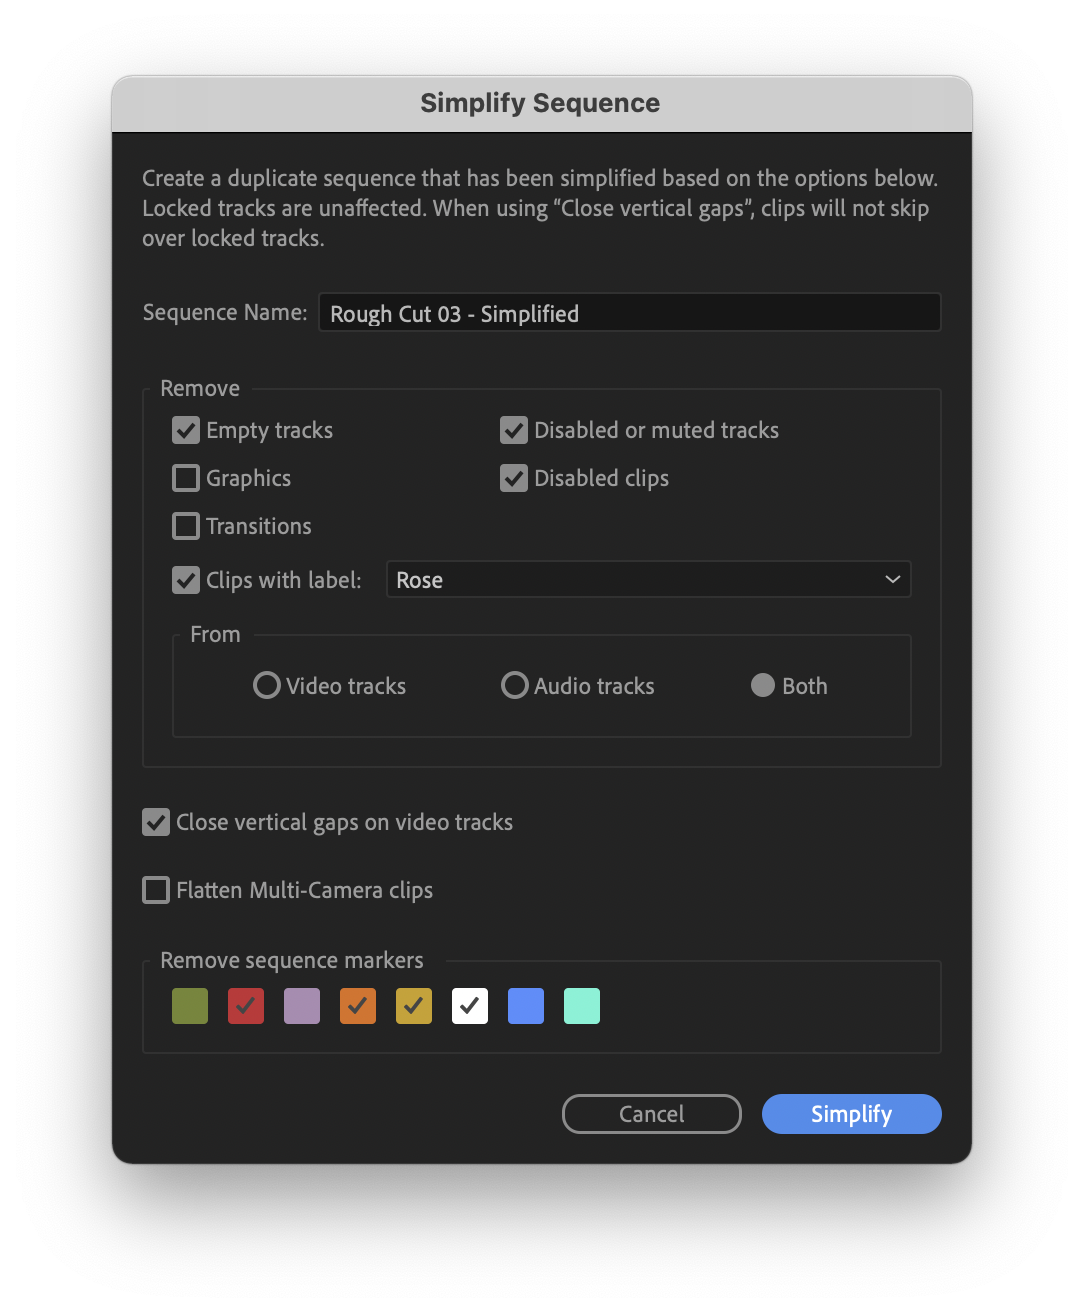This screenshot has height=1312, width=1084.
Task: Click the Simplify button
Action: click(x=851, y=1113)
